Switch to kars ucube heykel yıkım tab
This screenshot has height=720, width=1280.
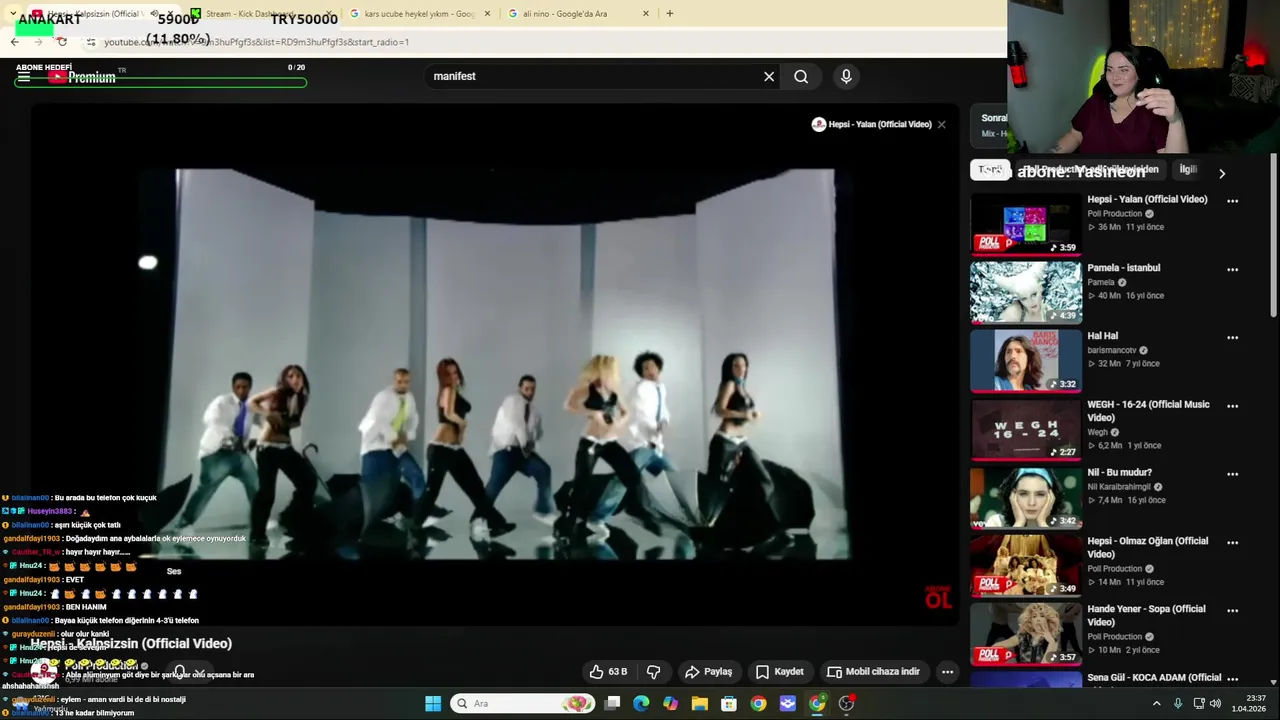coord(420,14)
